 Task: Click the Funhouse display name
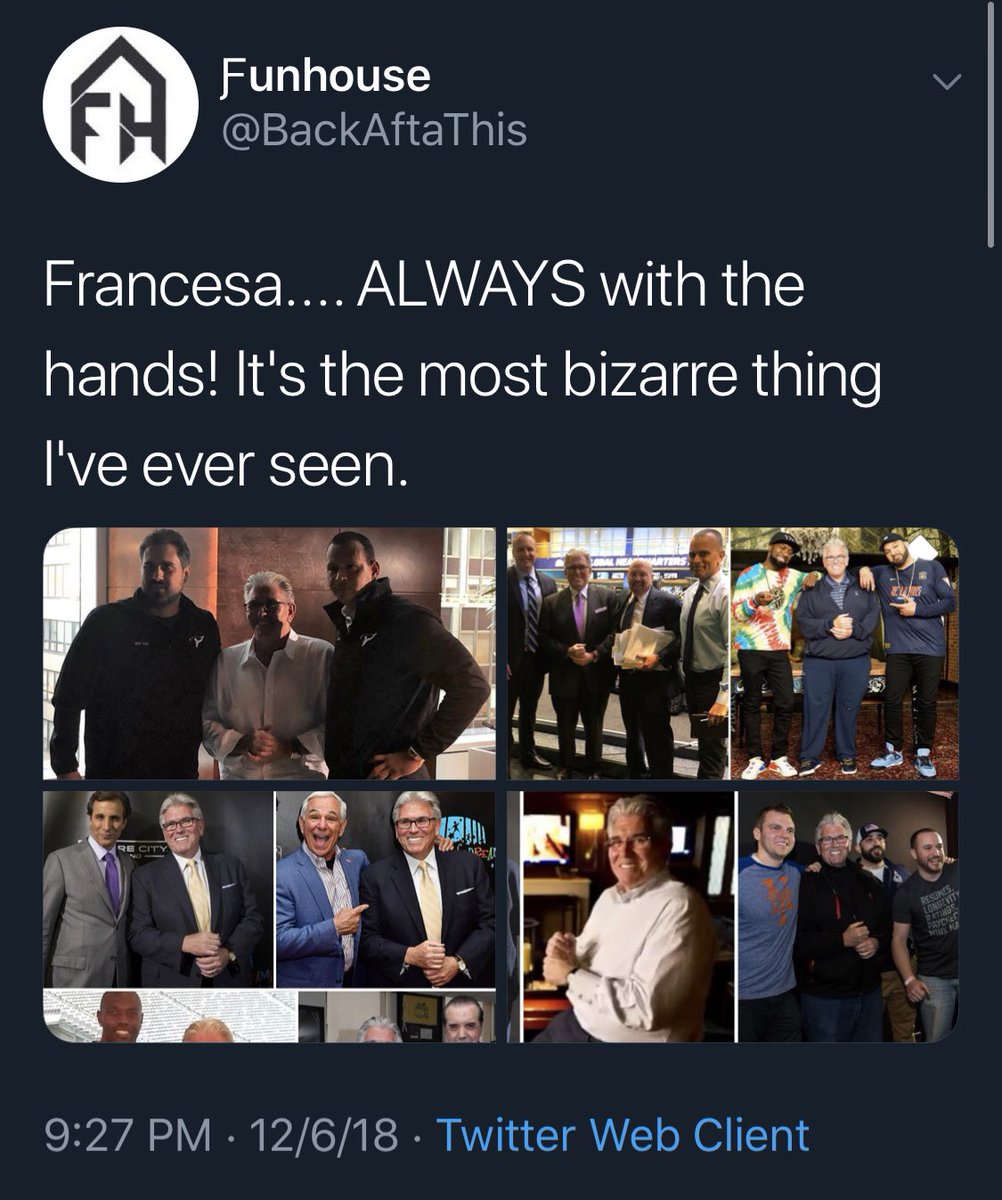point(323,75)
